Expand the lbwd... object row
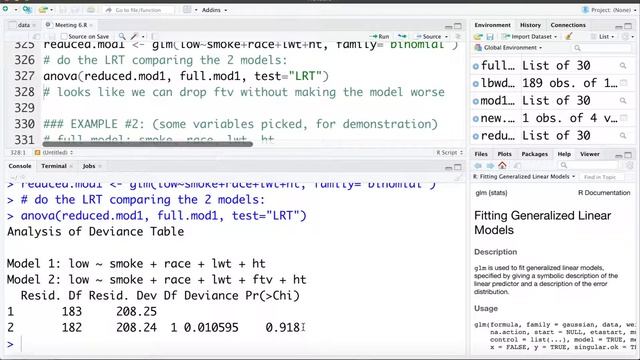640x360 pixels. coord(476,83)
